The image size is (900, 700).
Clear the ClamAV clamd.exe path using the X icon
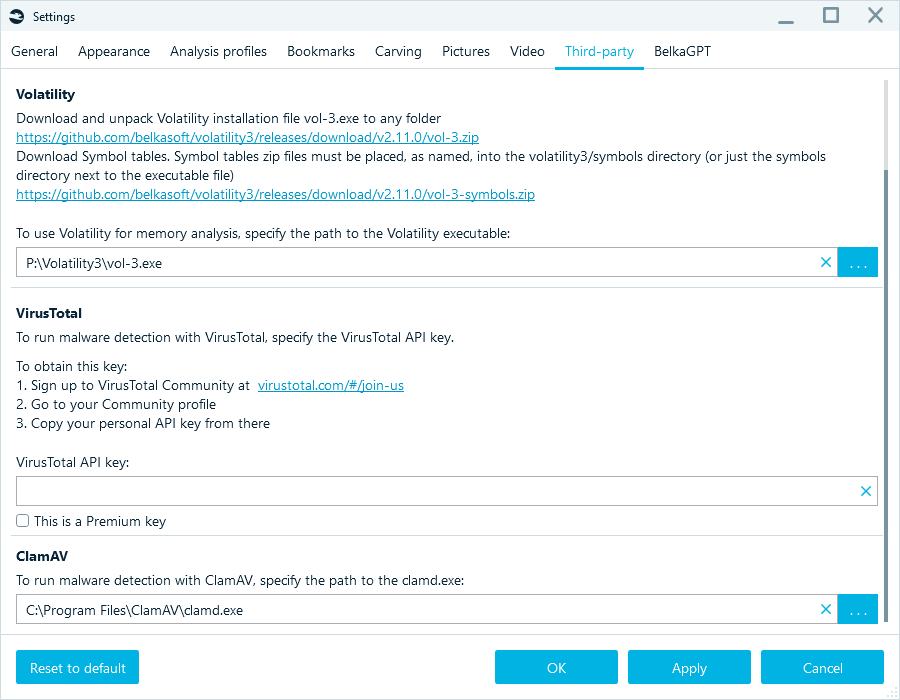pyautogui.click(x=826, y=609)
